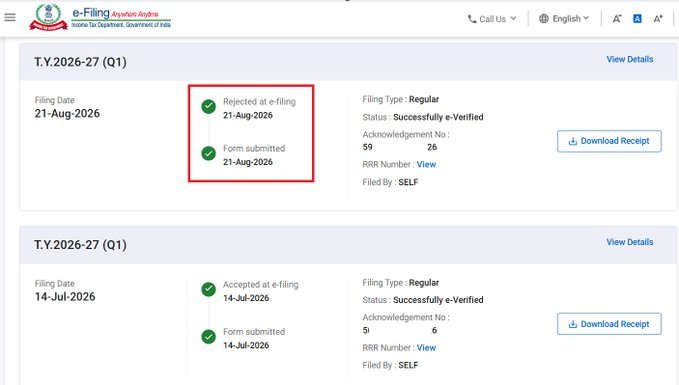
Task: Decrease font size with A- icon
Action: click(617, 19)
